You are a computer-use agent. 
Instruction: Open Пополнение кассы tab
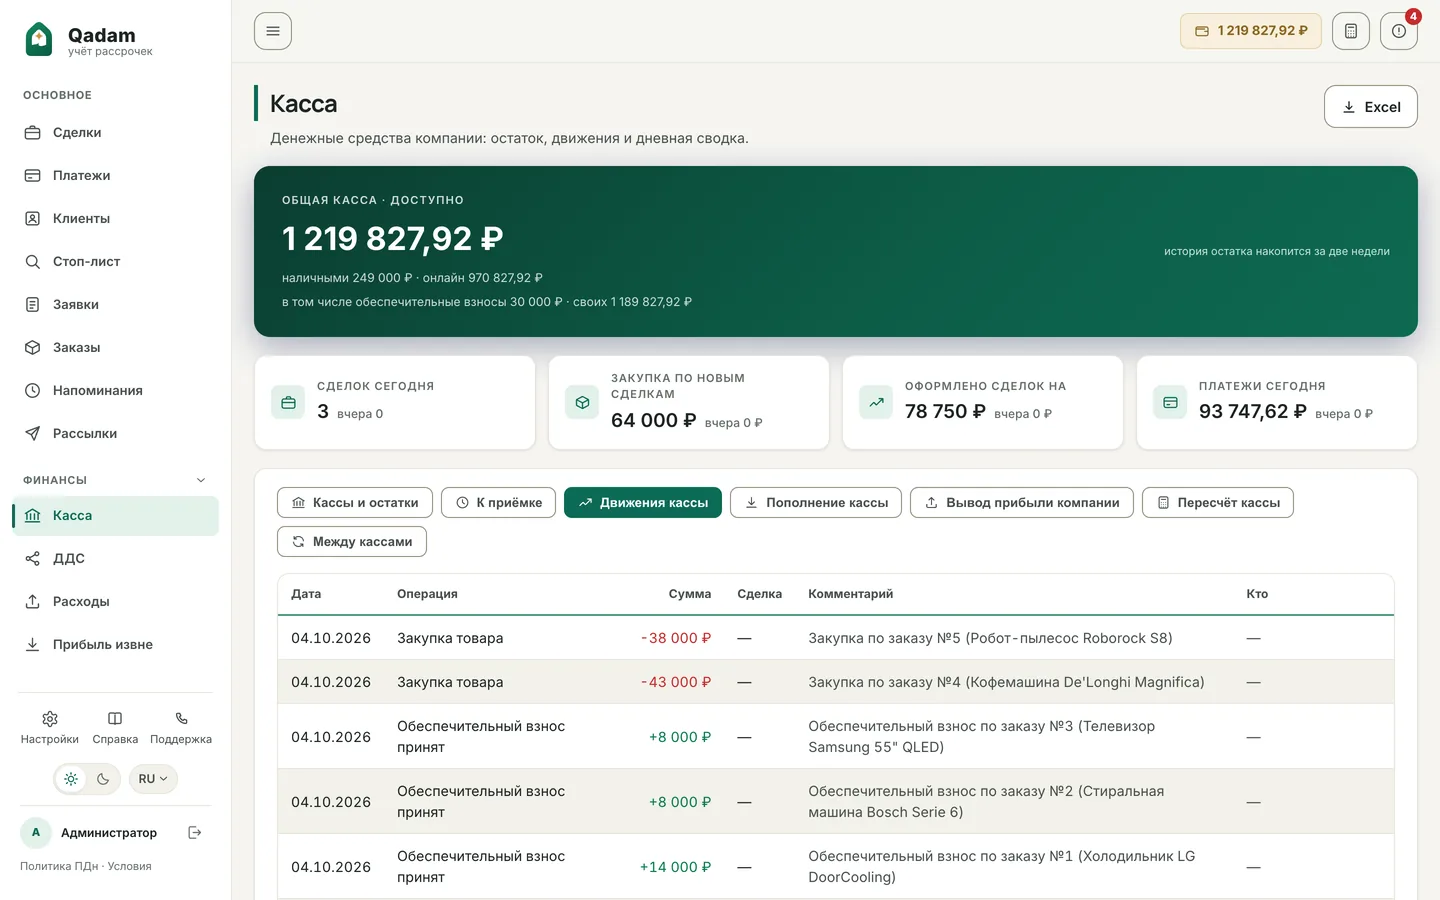click(816, 503)
